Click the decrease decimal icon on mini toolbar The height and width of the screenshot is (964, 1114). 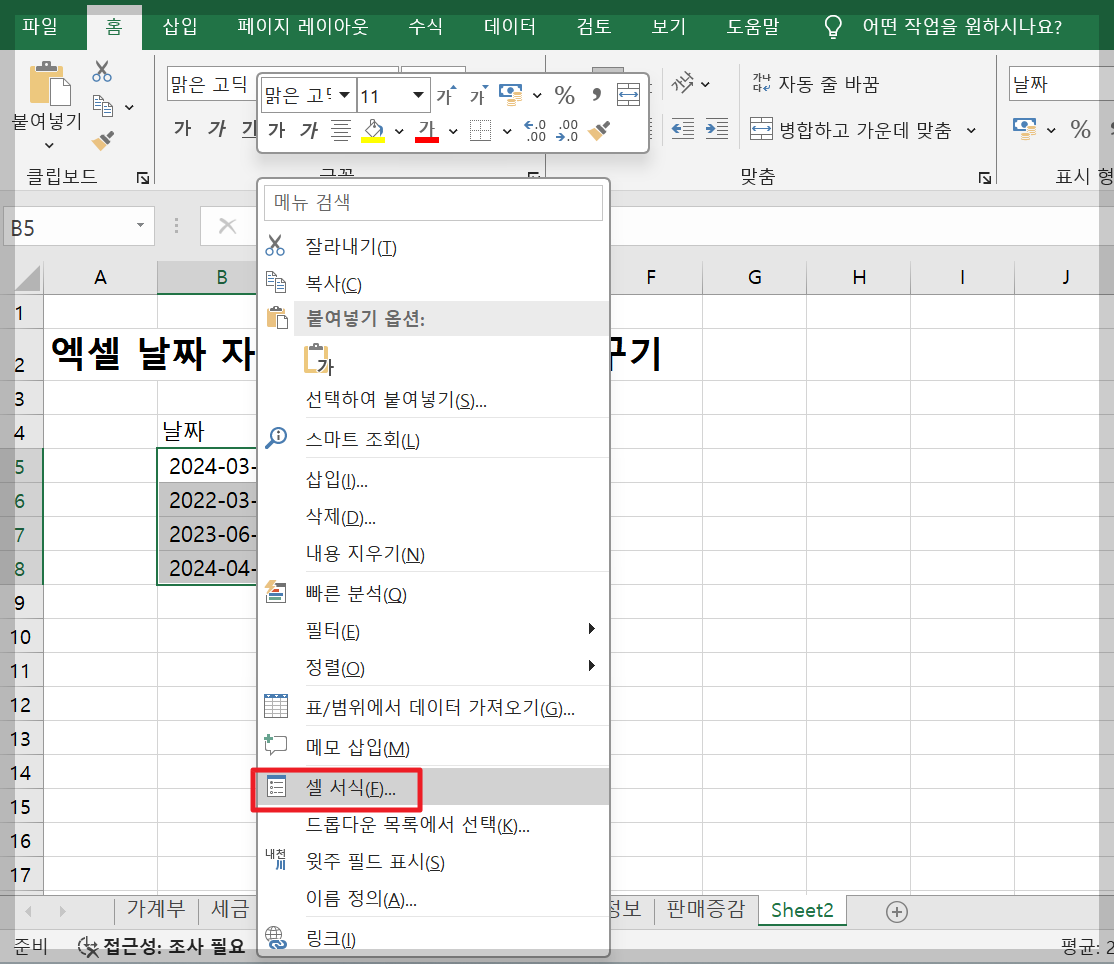(567, 130)
